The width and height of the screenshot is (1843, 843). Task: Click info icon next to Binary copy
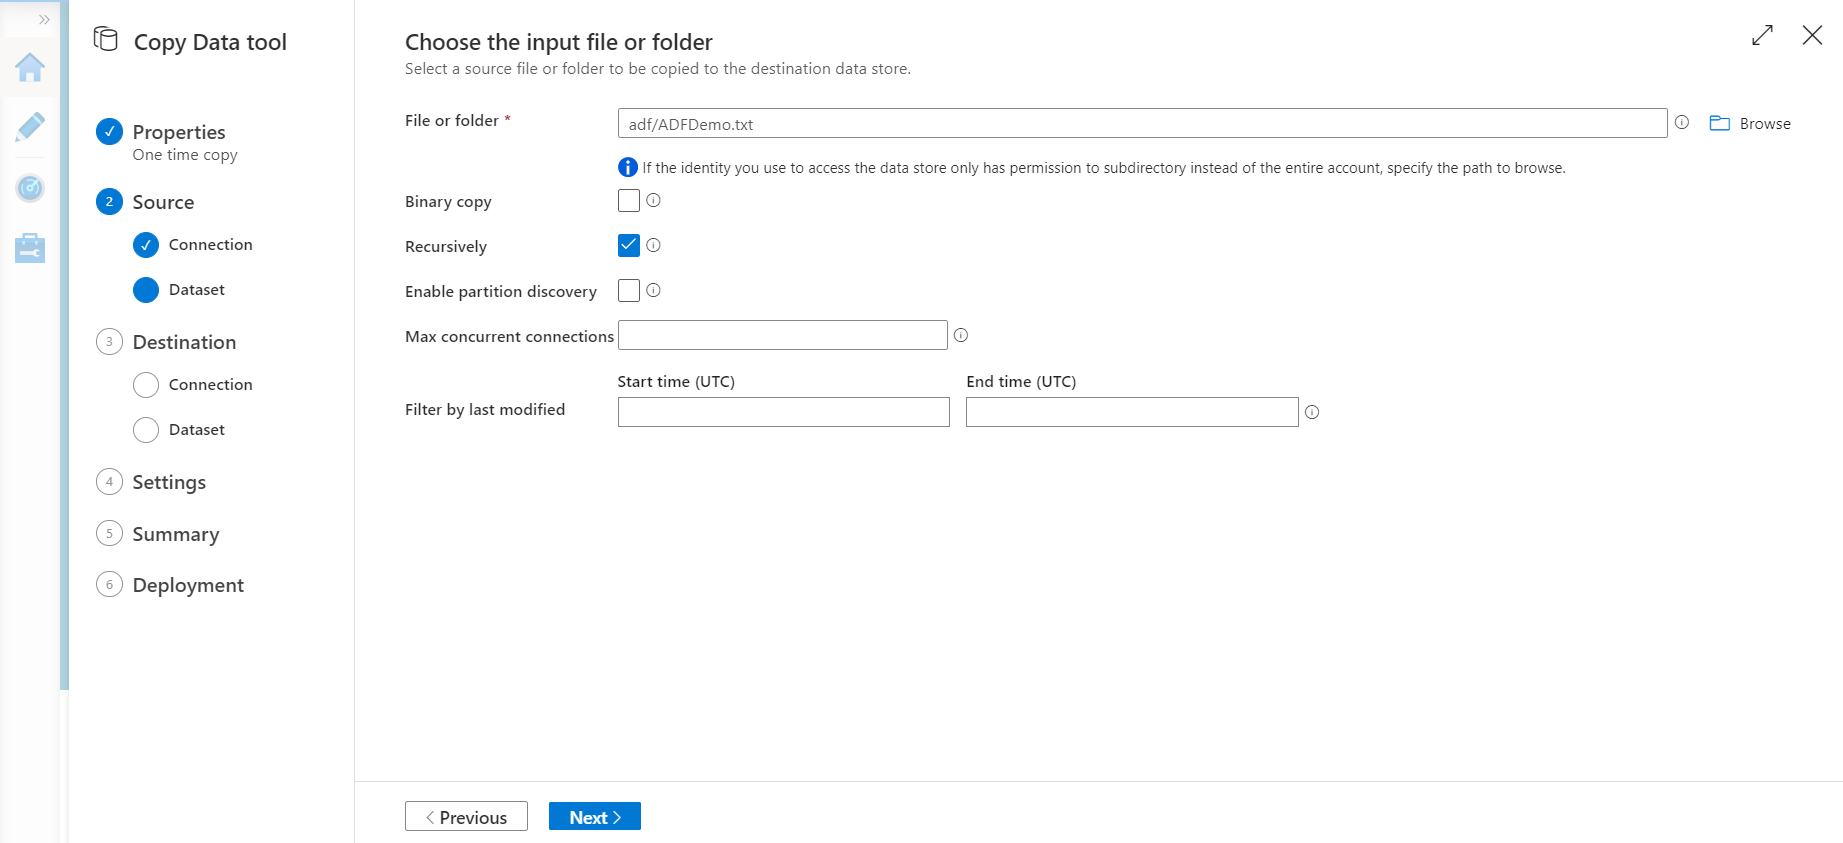653,200
